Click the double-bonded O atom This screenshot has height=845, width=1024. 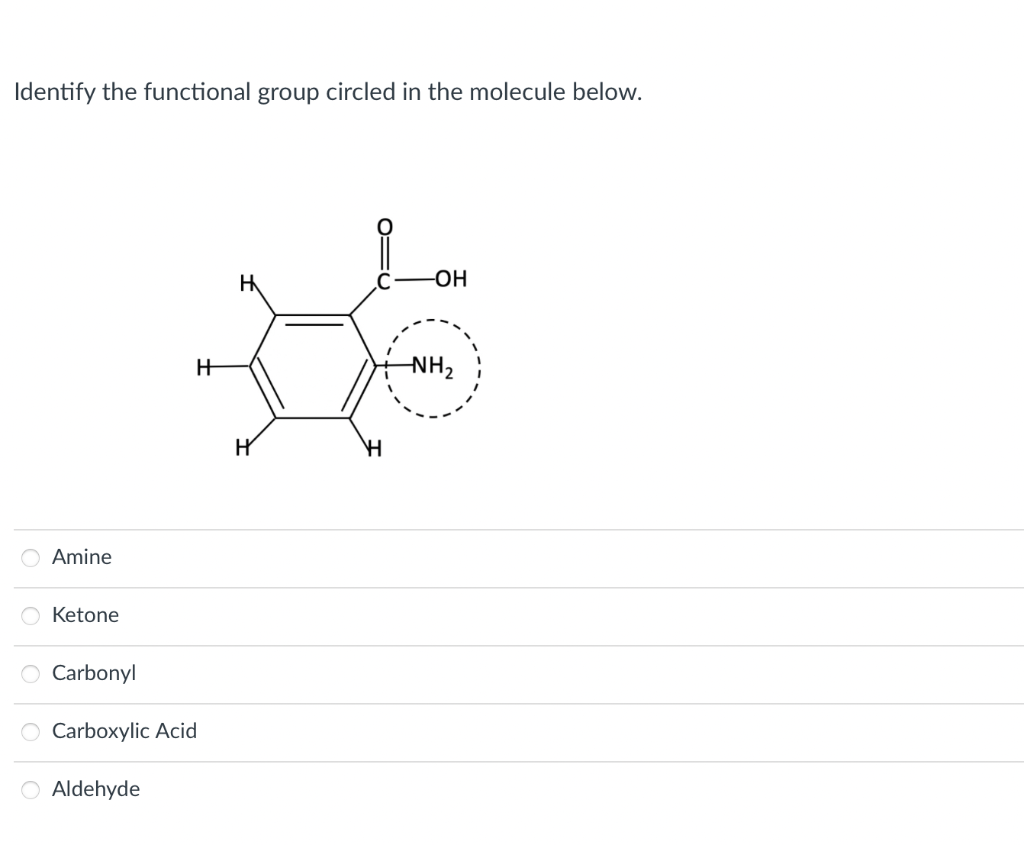[x=384, y=226]
